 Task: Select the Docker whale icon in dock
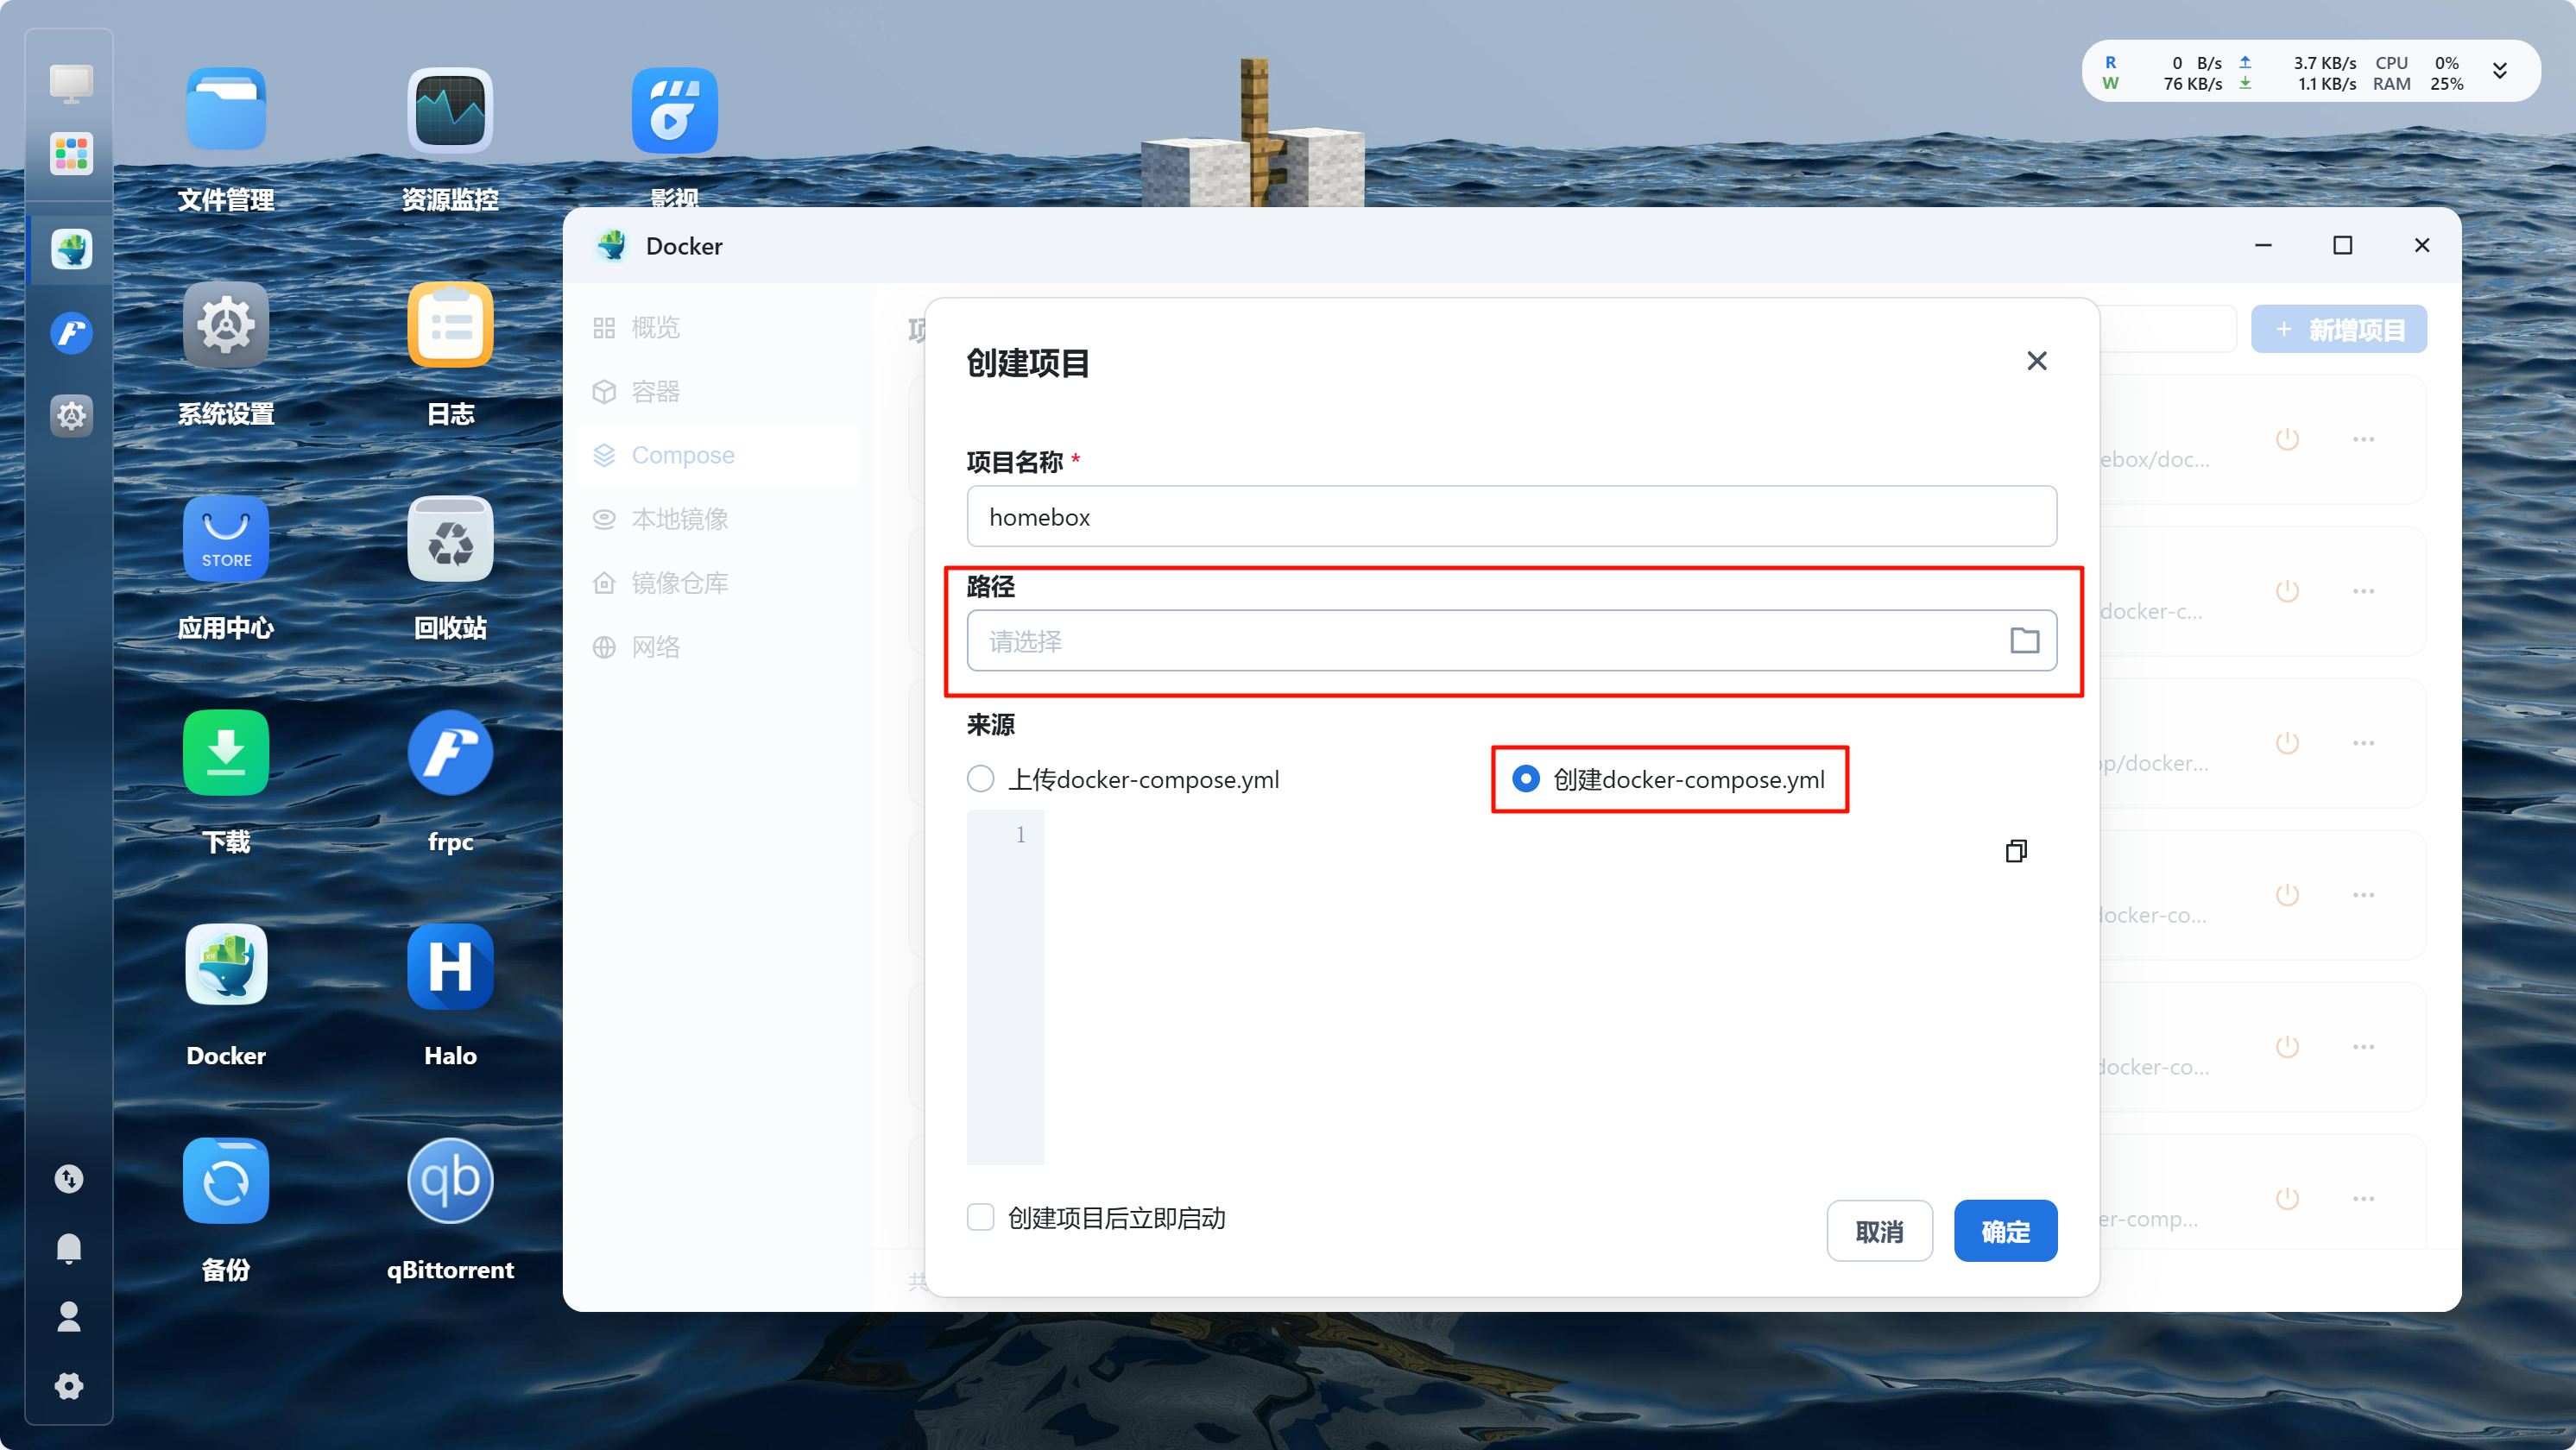click(71, 249)
